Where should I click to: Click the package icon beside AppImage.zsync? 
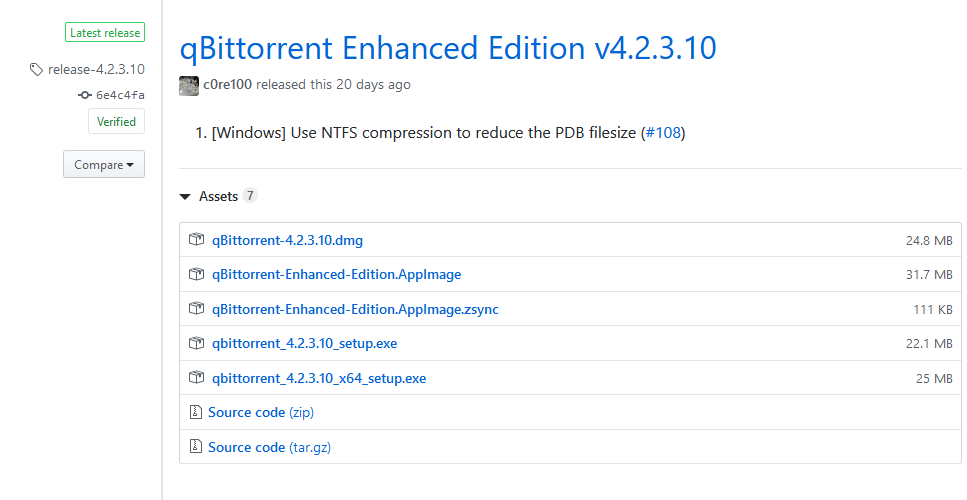[197, 309]
